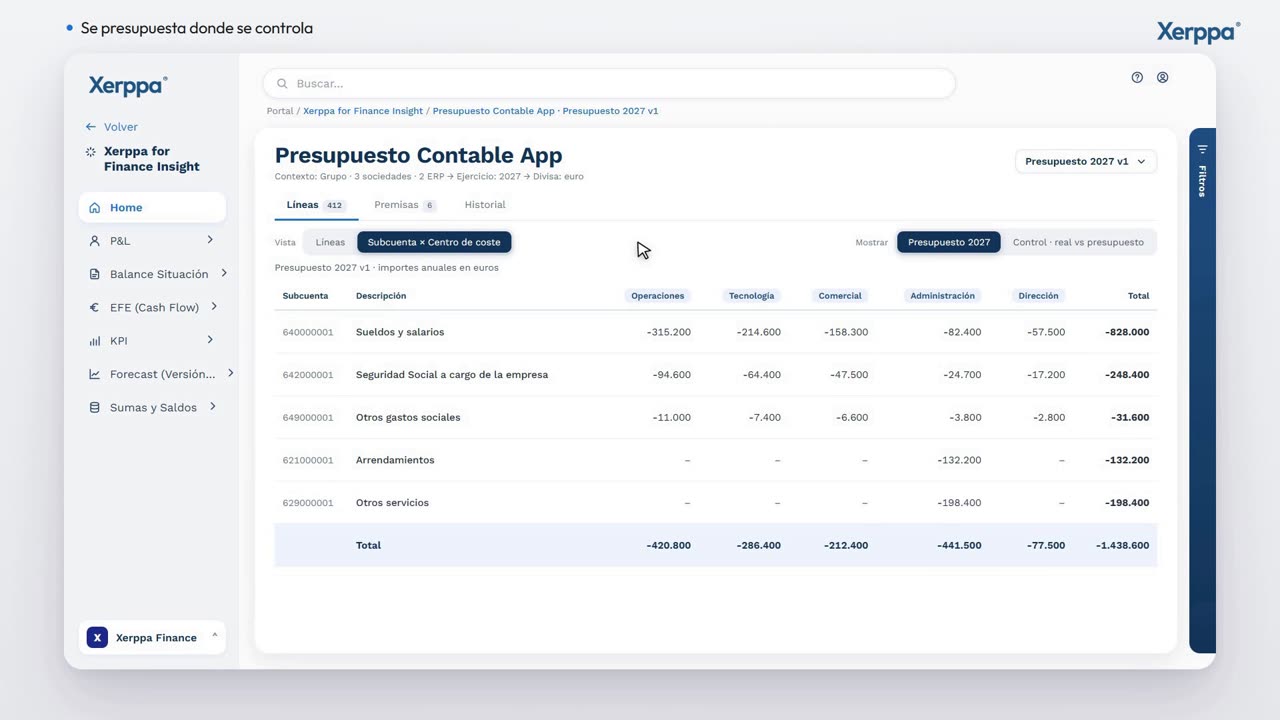Switch the view to Líneas
1280x720 pixels.
pos(330,242)
